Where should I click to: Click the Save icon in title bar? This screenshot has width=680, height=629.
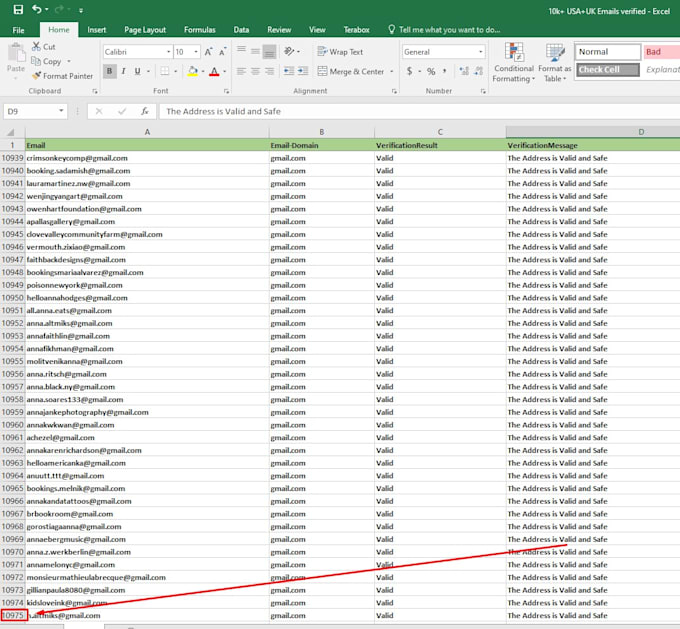point(18,10)
